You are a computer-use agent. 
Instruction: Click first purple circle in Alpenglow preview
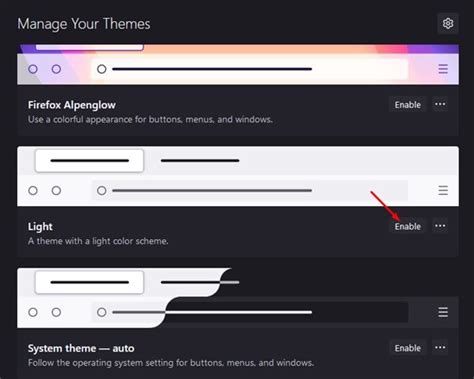point(33,69)
